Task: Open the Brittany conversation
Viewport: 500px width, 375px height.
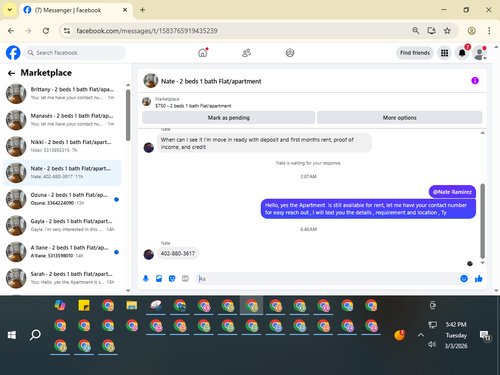Action: click(x=62, y=93)
